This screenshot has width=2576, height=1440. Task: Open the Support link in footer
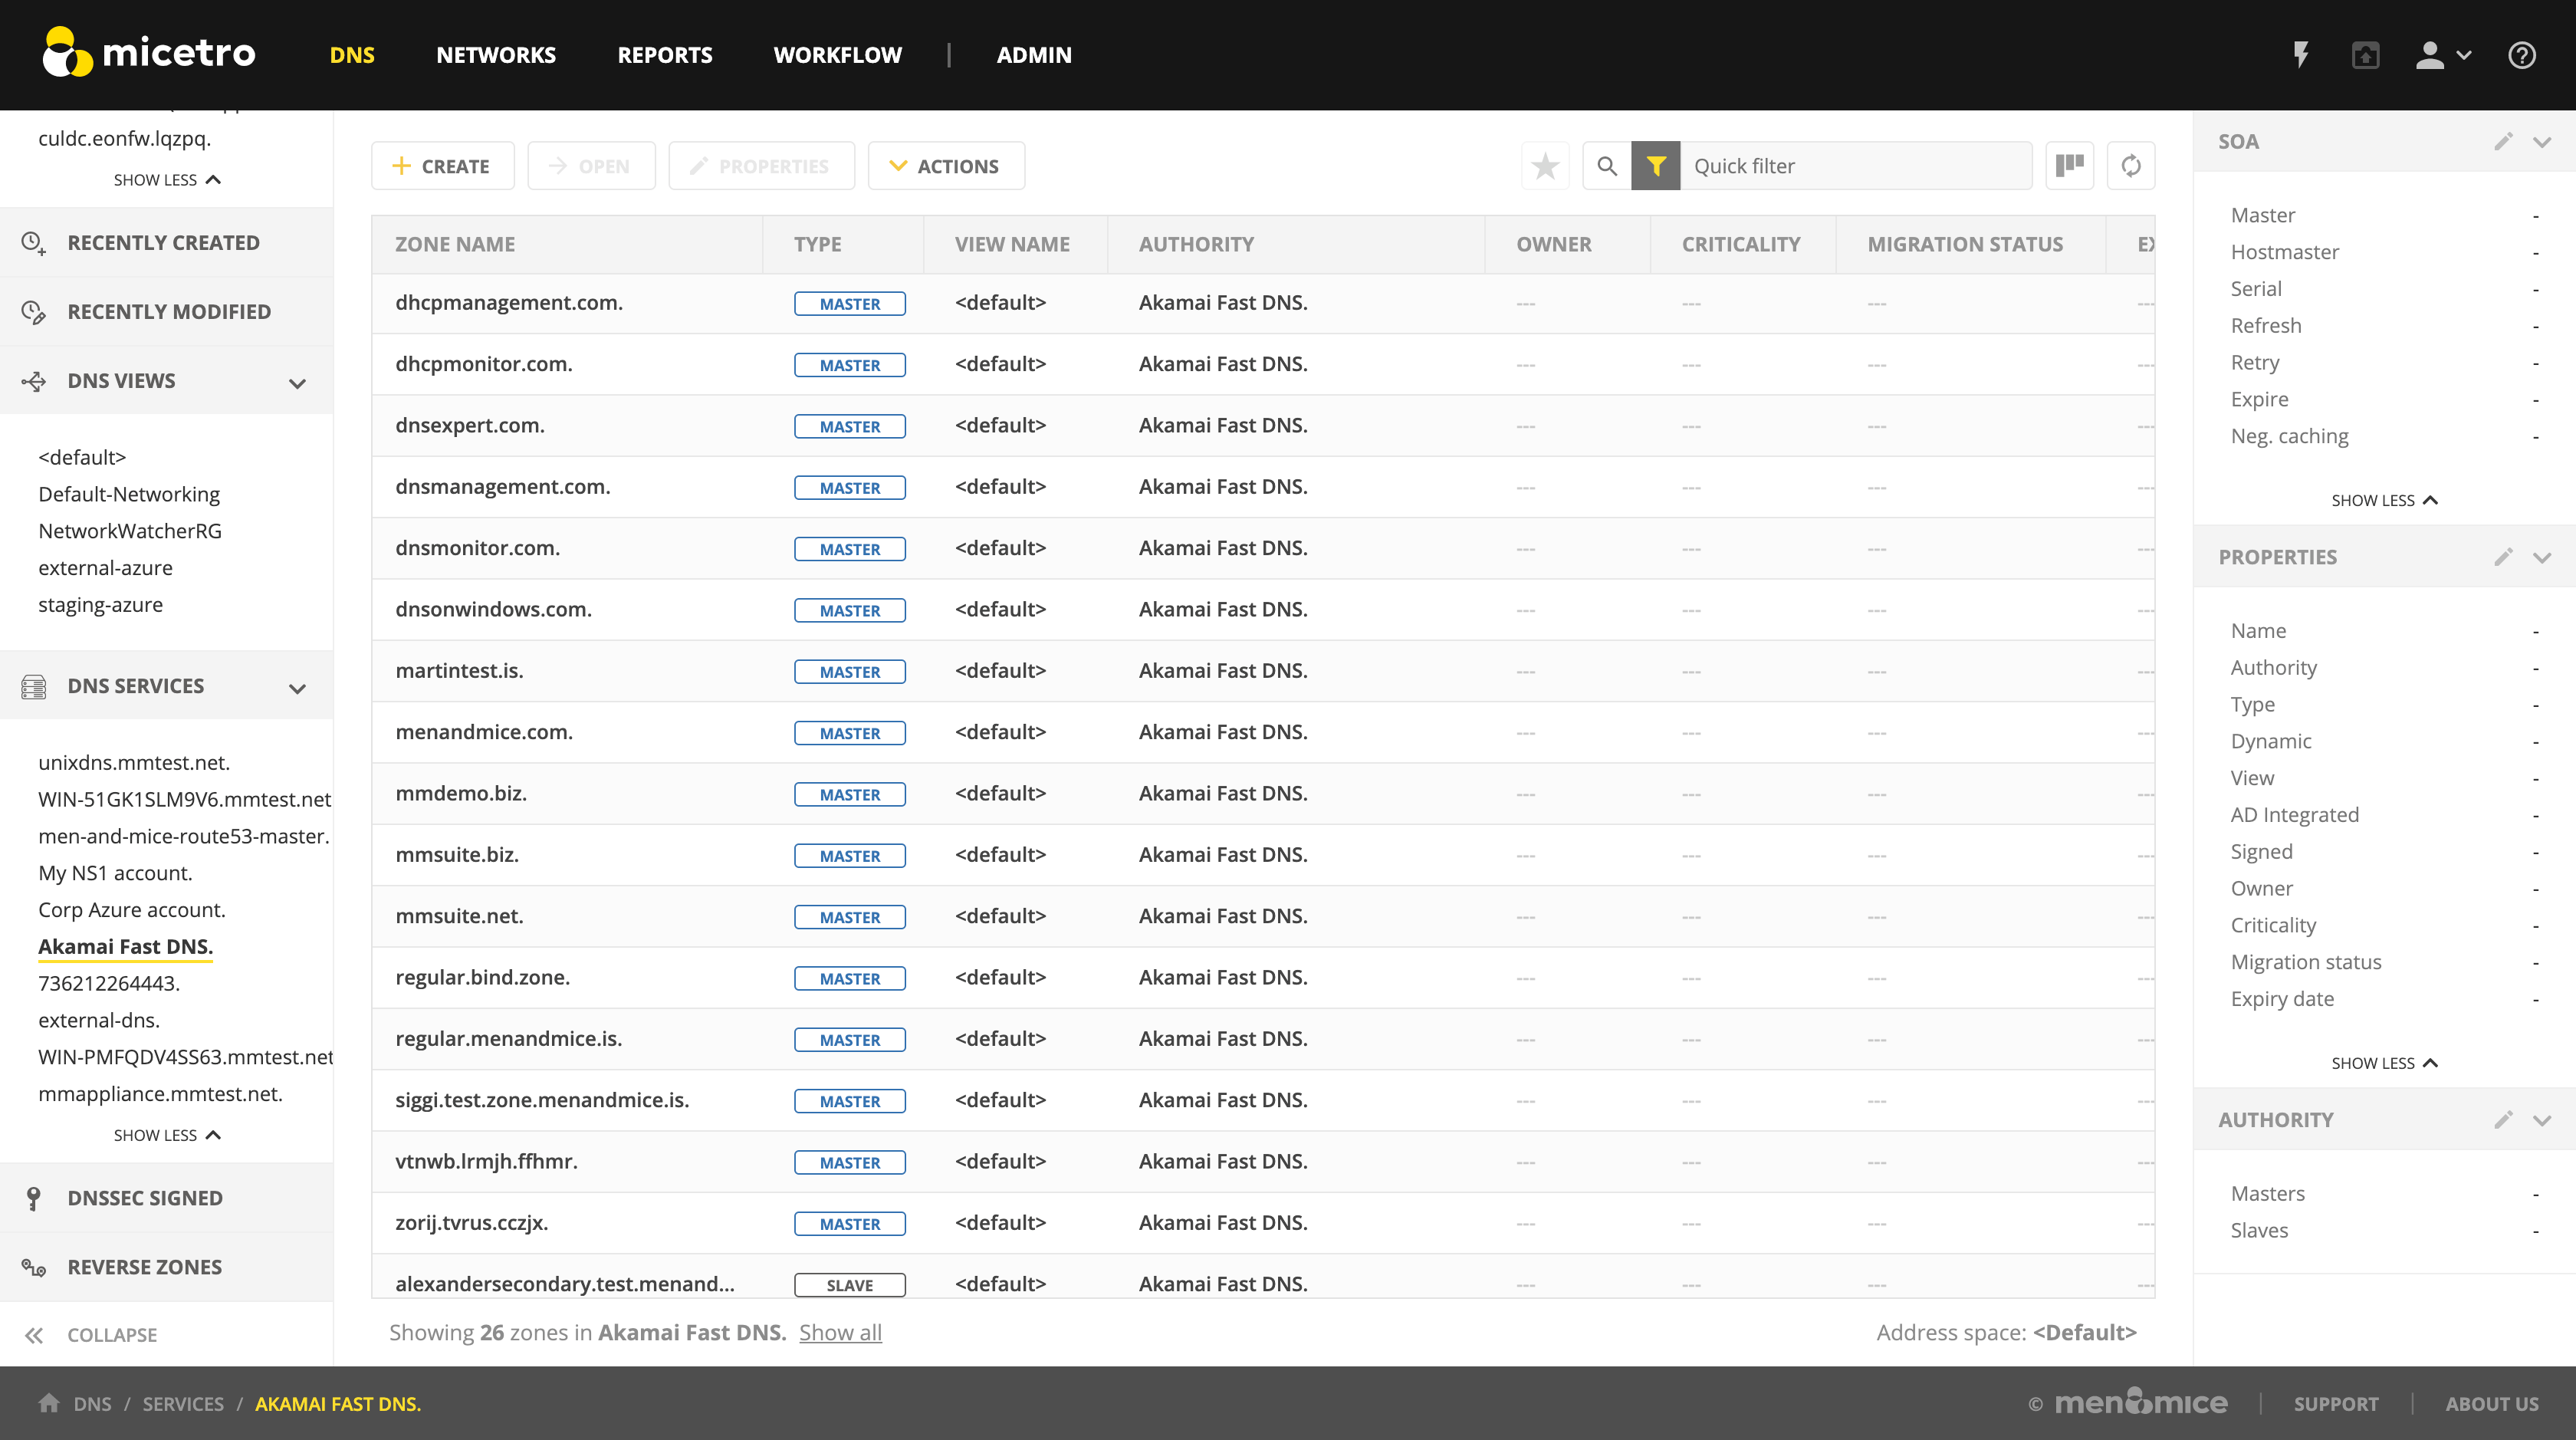[2336, 1403]
